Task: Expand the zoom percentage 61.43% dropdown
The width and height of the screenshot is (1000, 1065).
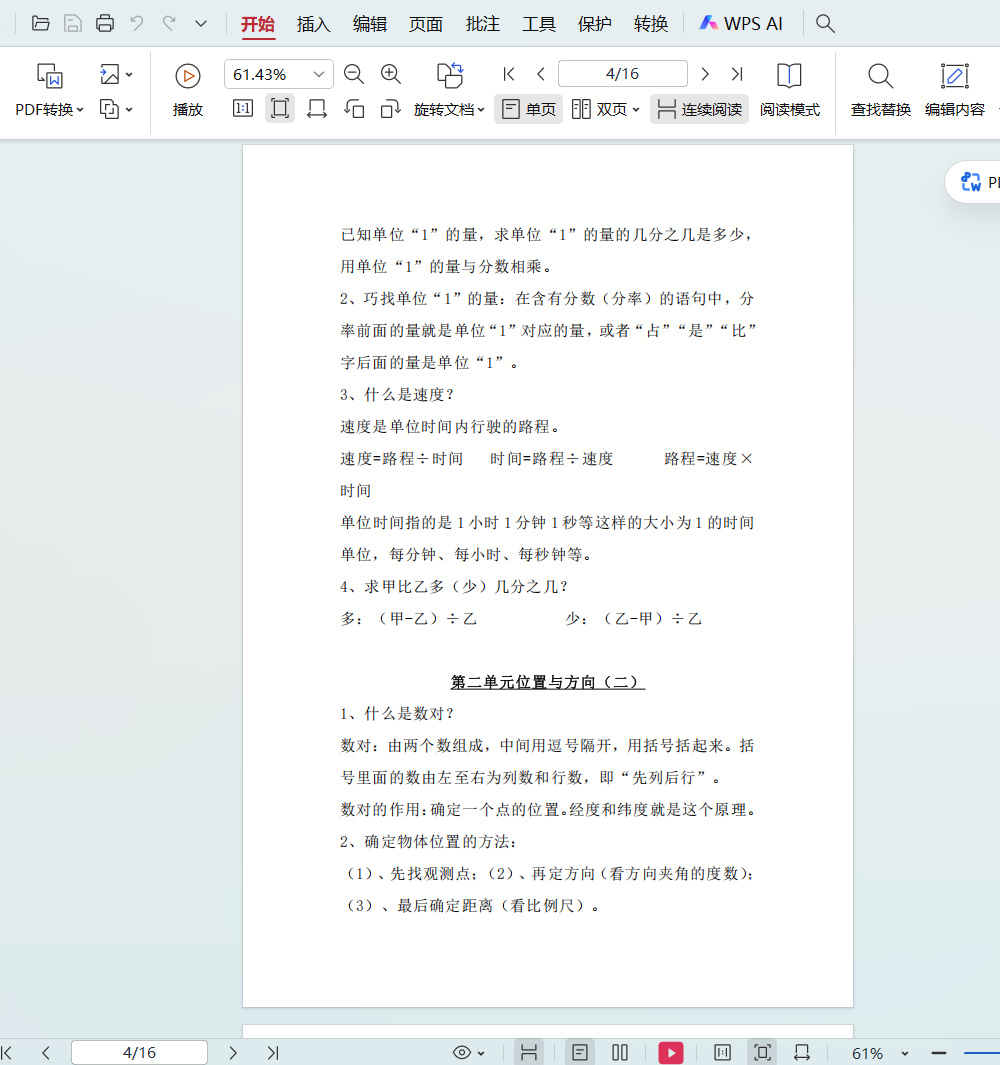Action: 320,74
